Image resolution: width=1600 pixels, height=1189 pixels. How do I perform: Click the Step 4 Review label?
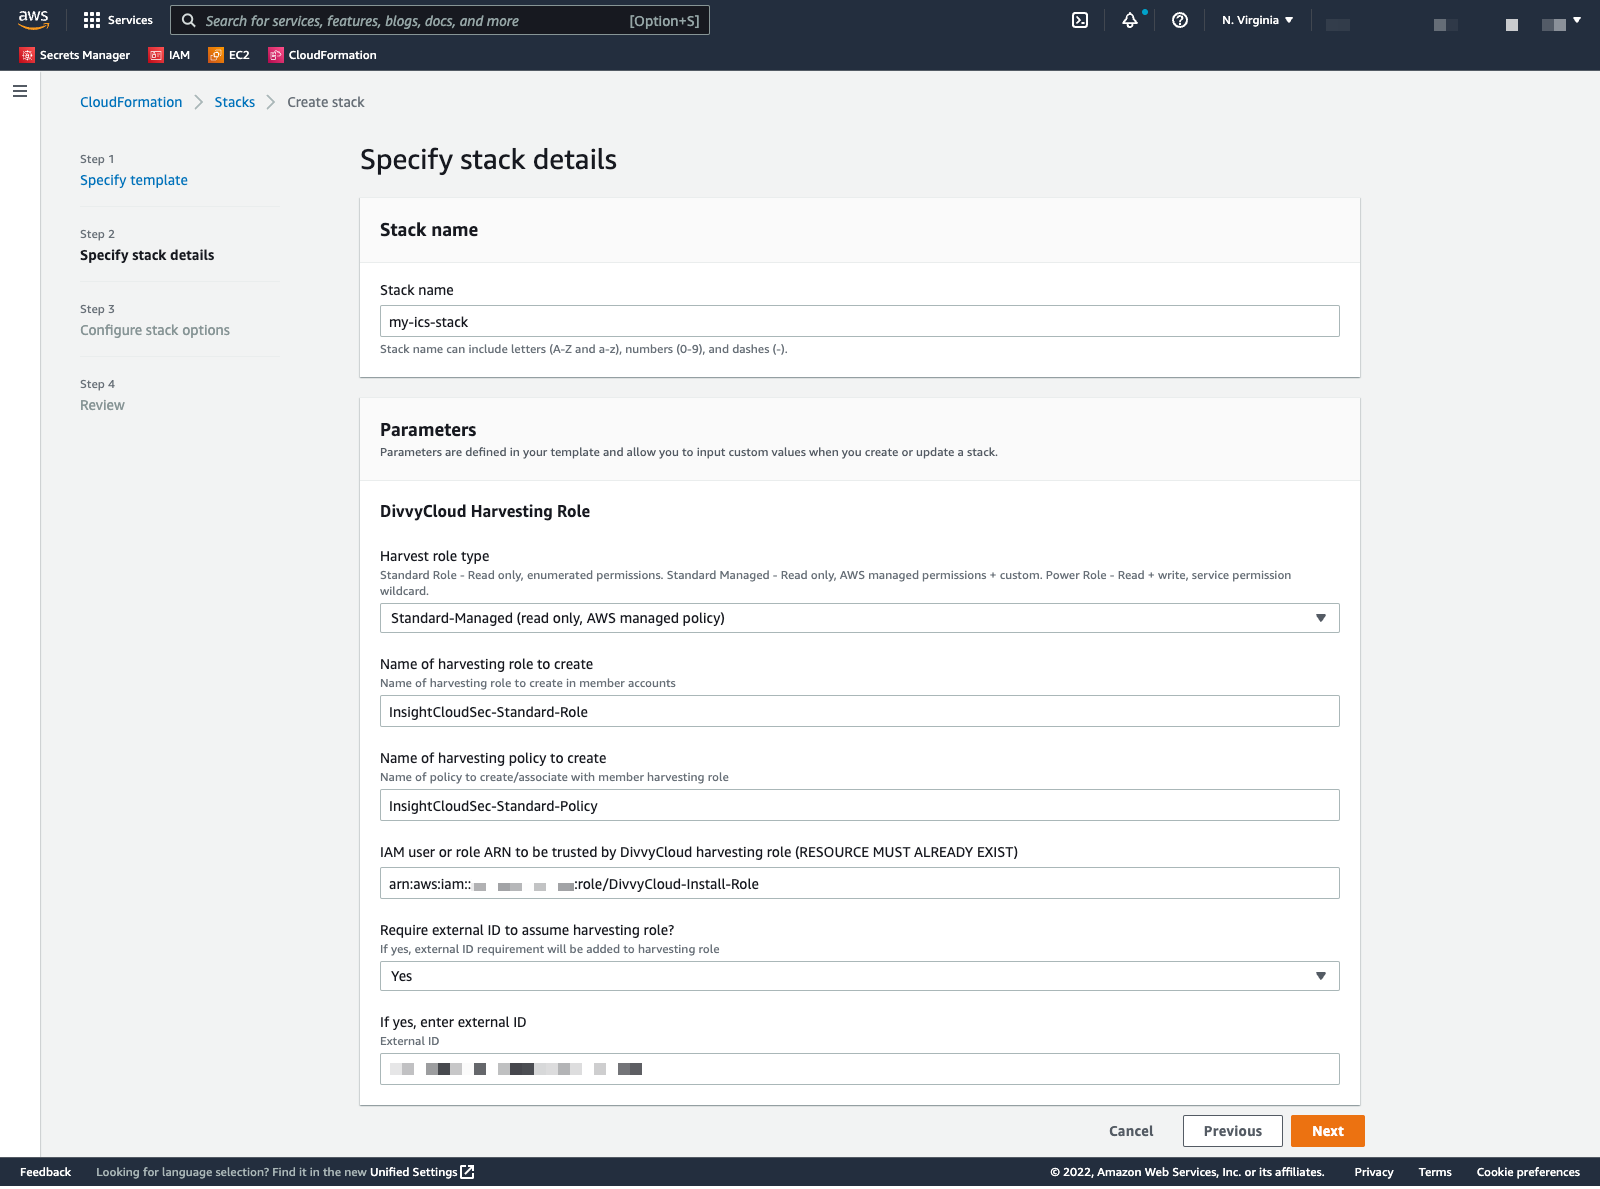coord(102,405)
